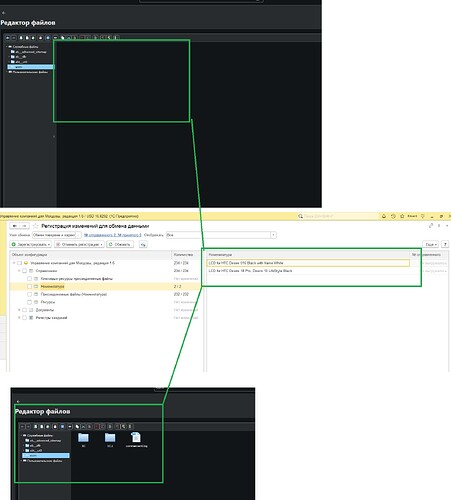The width and height of the screenshot is (451, 500).
Task: Expand the Регистры сведений tree node
Action: pos(19,318)
